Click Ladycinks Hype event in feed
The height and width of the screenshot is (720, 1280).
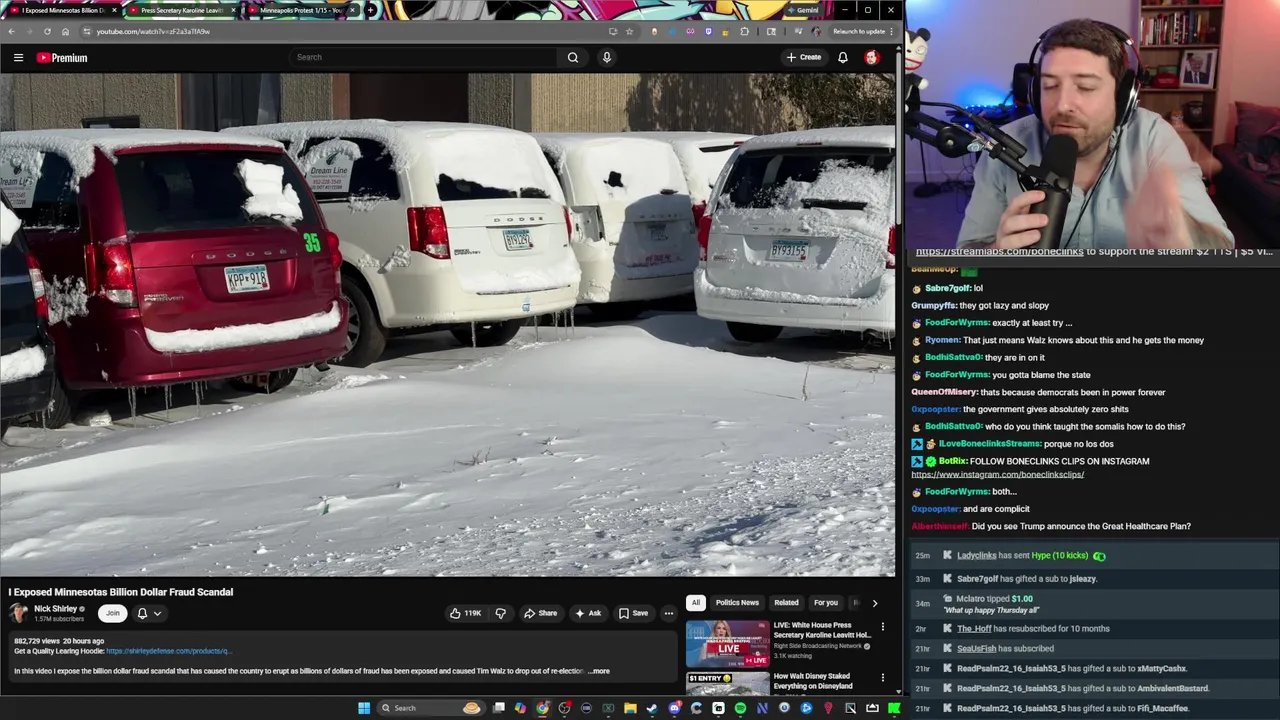click(1095, 556)
